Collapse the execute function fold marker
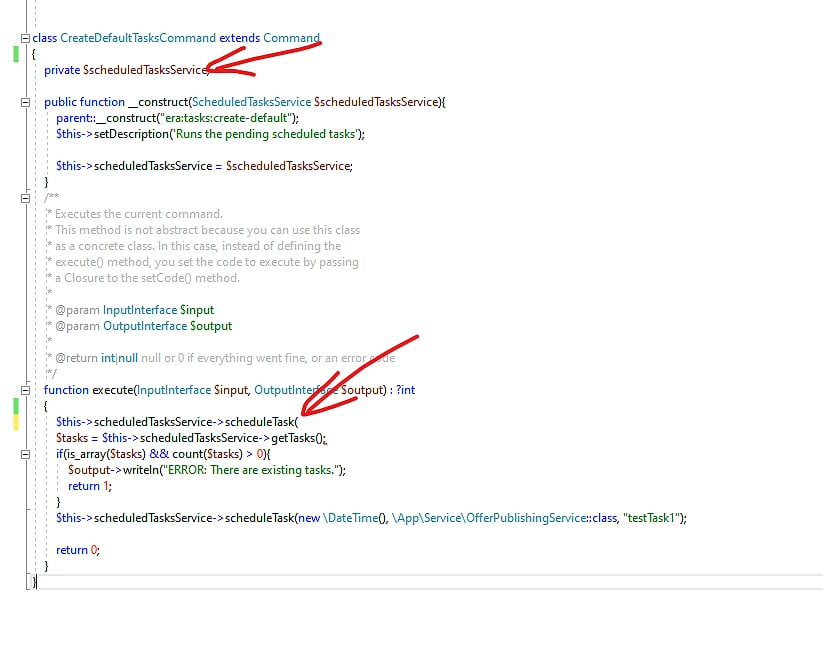The height and width of the screenshot is (656, 823). pos(25,390)
